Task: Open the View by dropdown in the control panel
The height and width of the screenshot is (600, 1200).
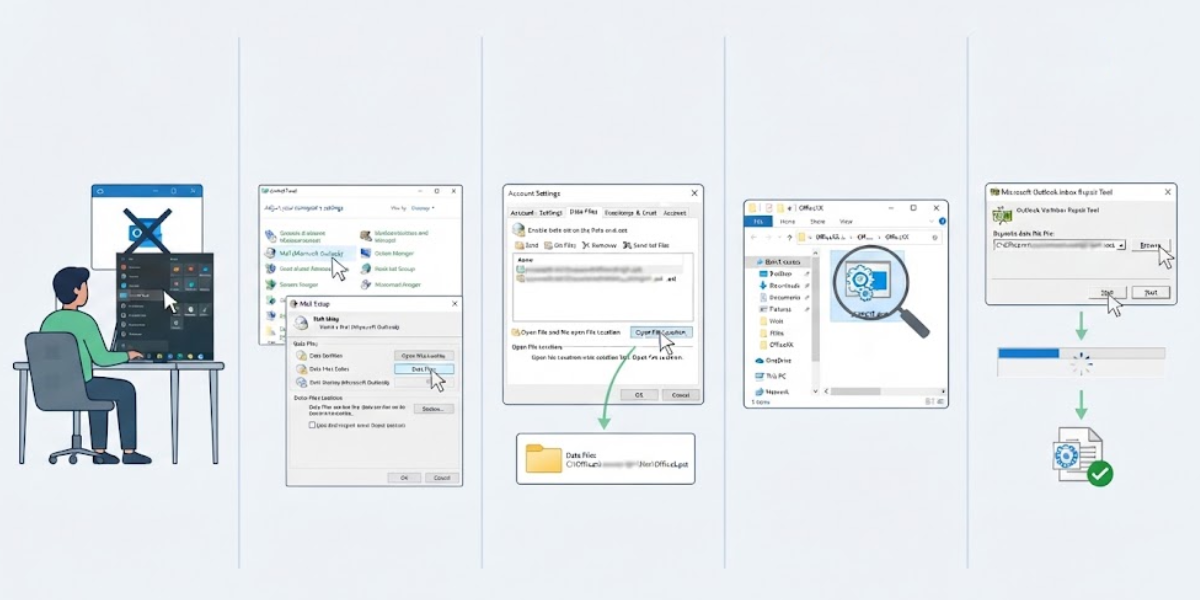Action: point(423,208)
